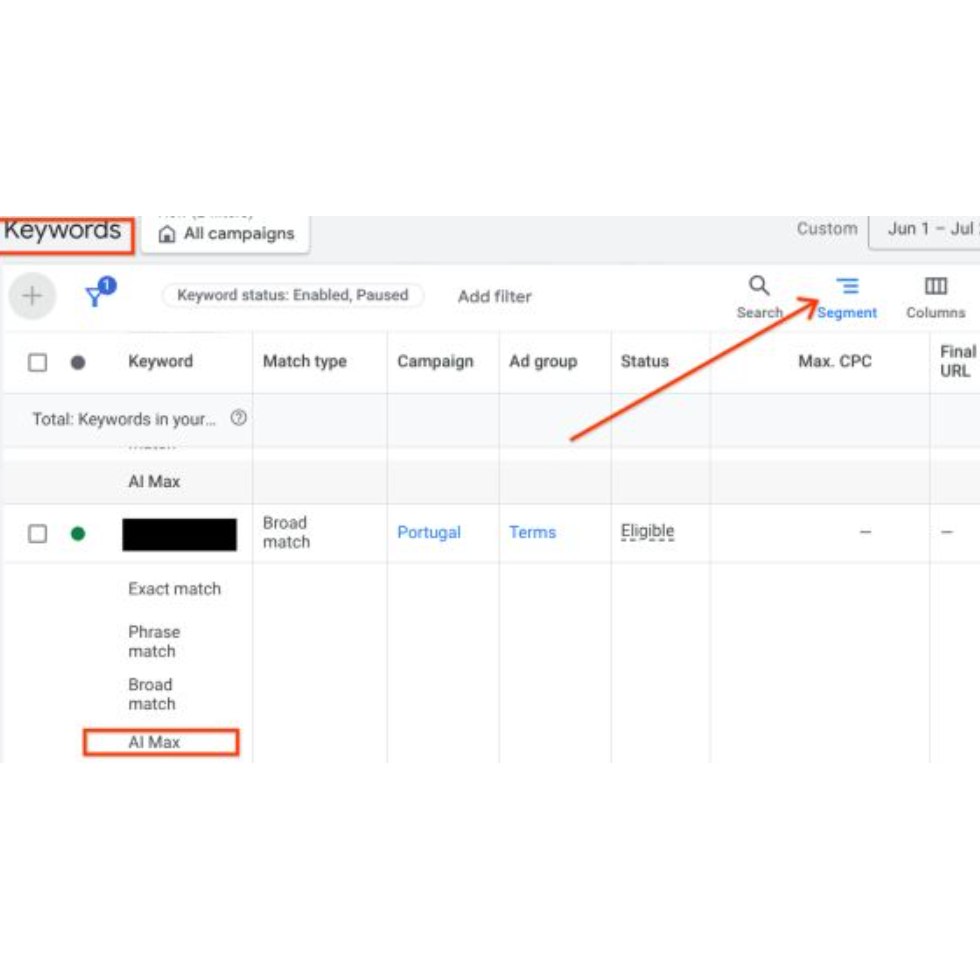
Task: Sort by Campaign column header
Action: pyautogui.click(x=435, y=361)
